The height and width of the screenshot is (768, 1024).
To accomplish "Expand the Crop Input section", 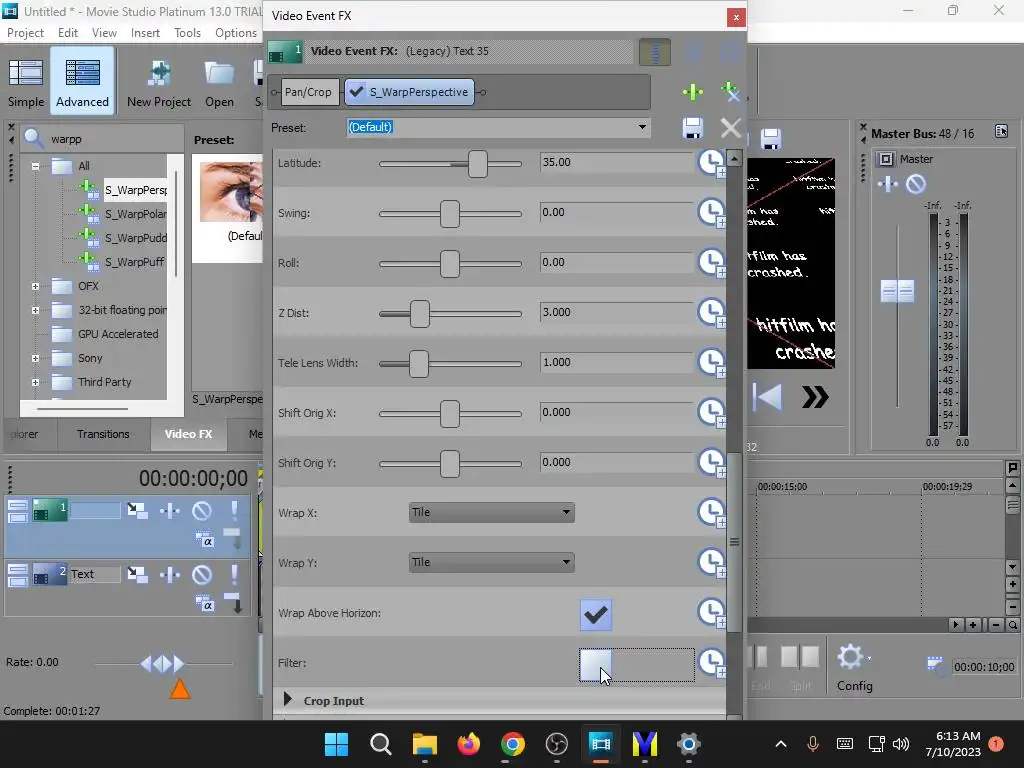I will click(287, 699).
